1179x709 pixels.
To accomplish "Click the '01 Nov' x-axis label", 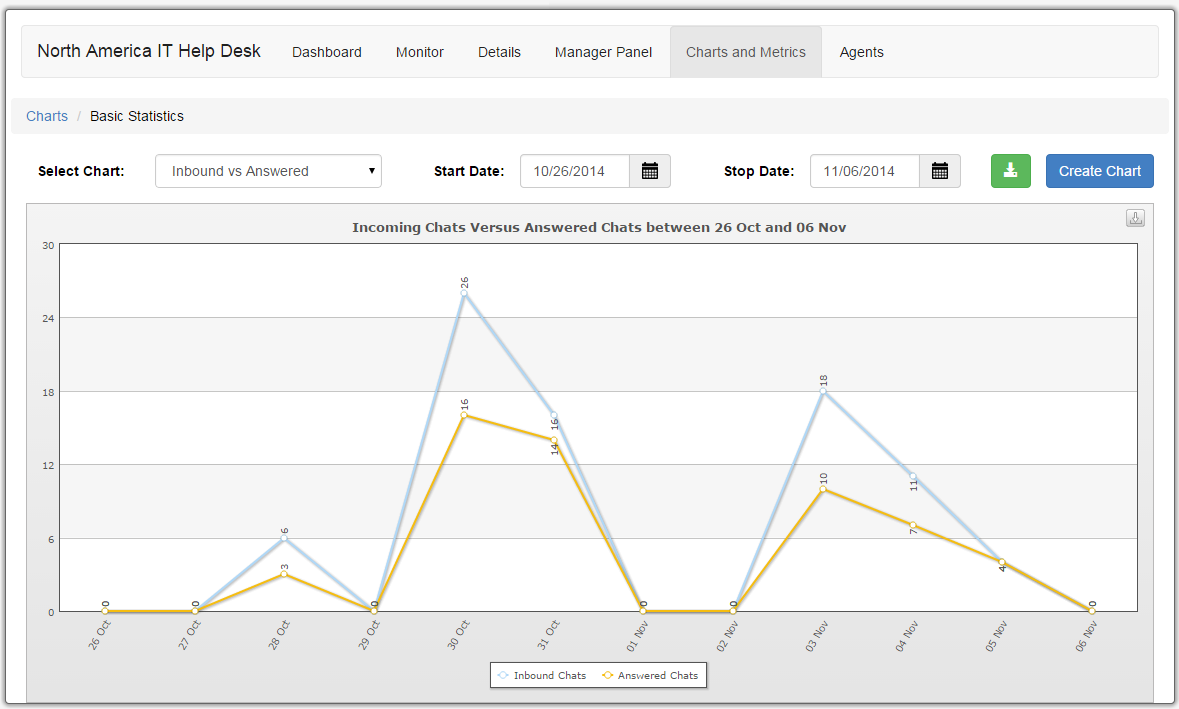I will click(x=638, y=636).
